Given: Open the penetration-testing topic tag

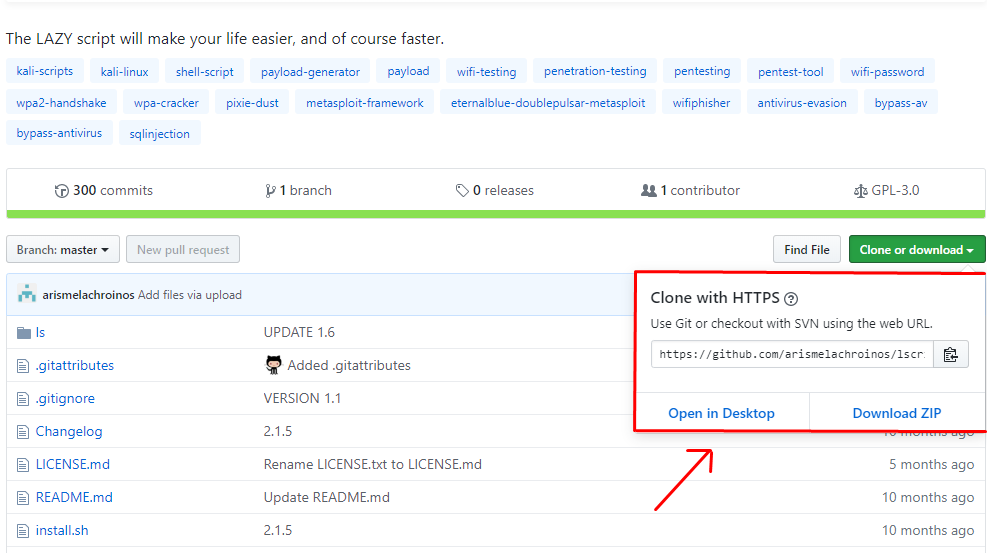Looking at the screenshot, I should pyautogui.click(x=595, y=71).
